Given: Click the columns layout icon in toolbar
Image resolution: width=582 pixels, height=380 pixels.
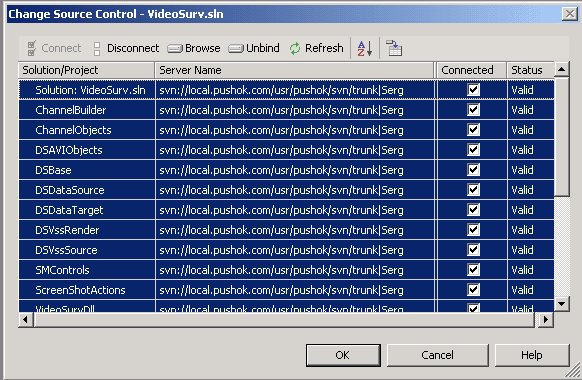Looking at the screenshot, I should 394,48.
